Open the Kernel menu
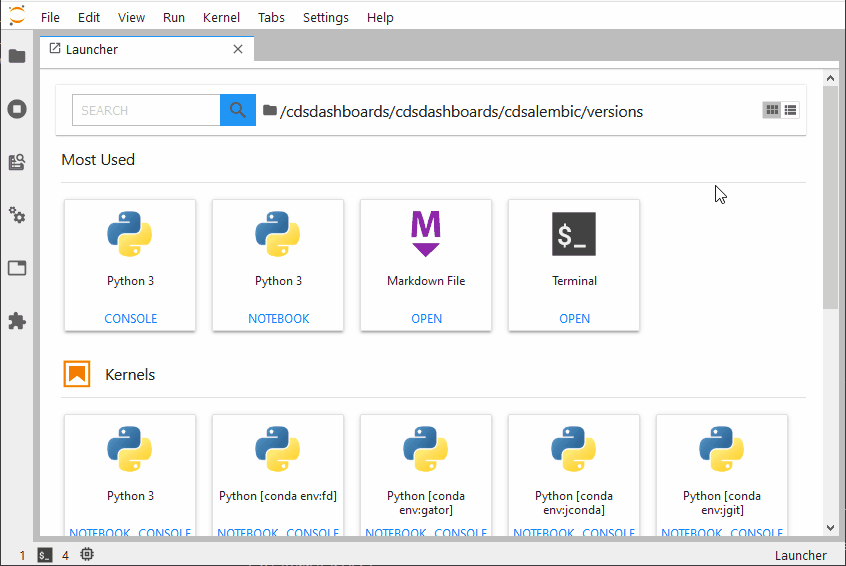The image size is (846, 566). pyautogui.click(x=221, y=17)
